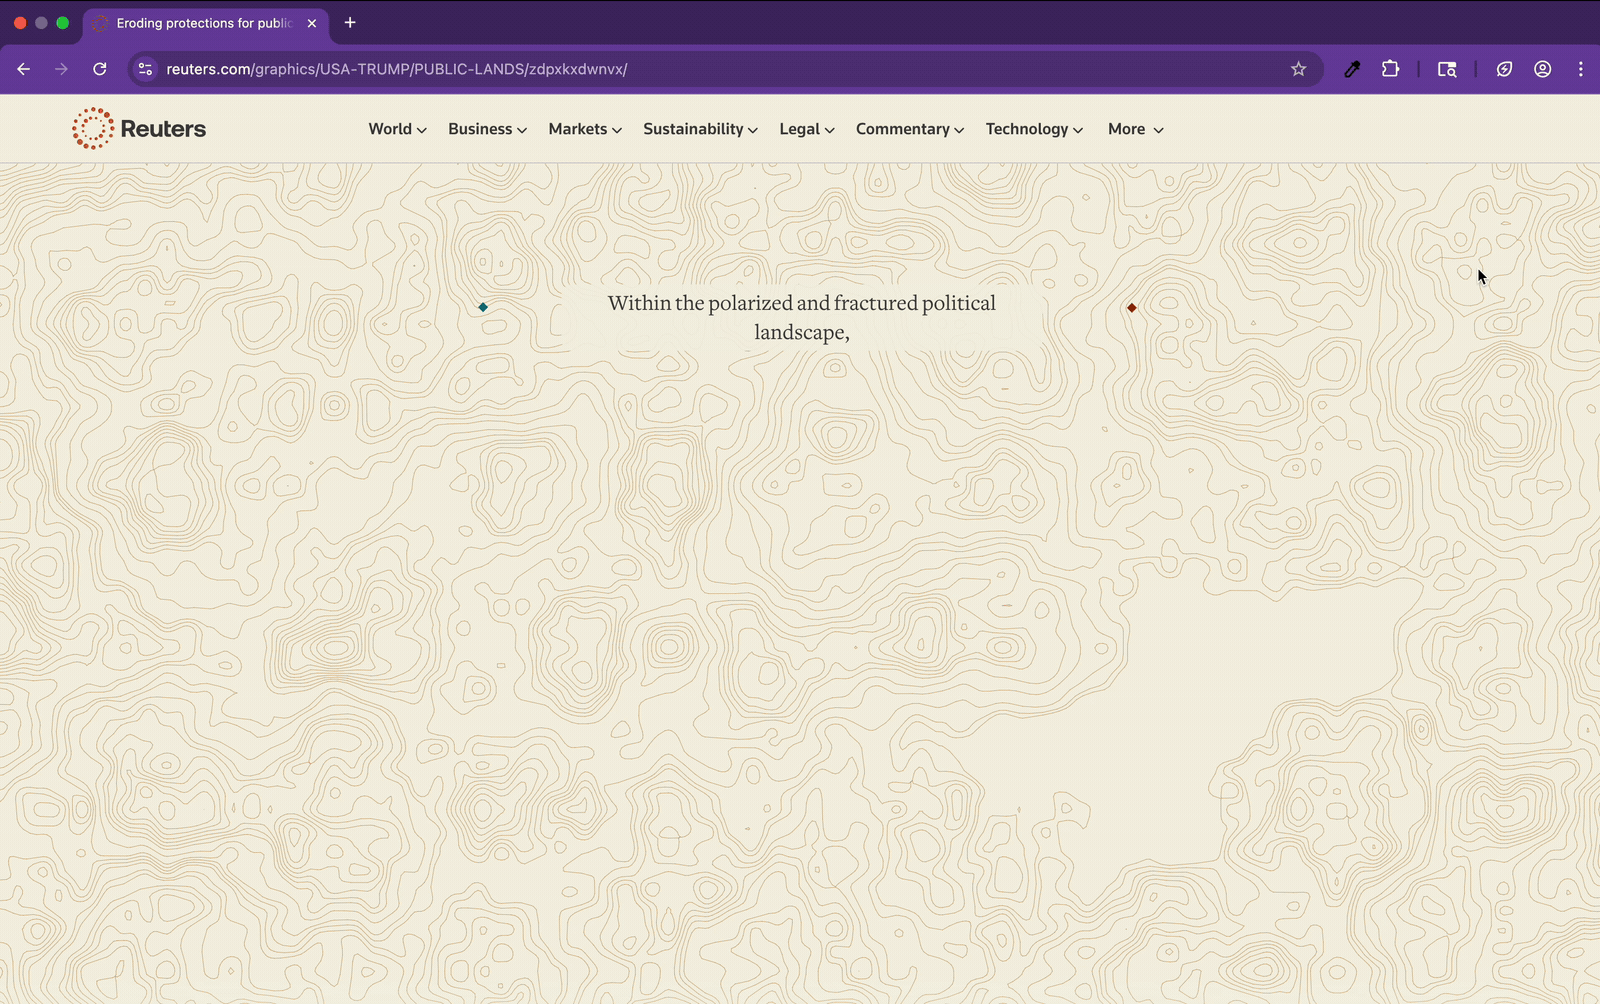Open the Extensions puzzle-piece icon

(1390, 69)
